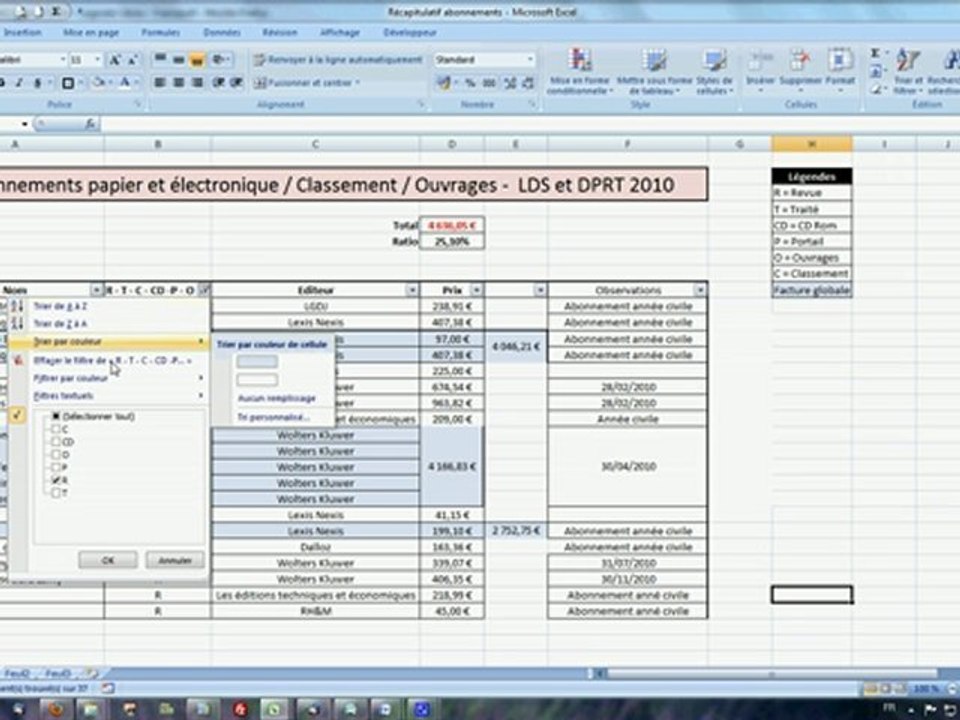Screen dimensions: 960x720
Task: Click the borders icon in Police group
Action: click(x=67, y=83)
